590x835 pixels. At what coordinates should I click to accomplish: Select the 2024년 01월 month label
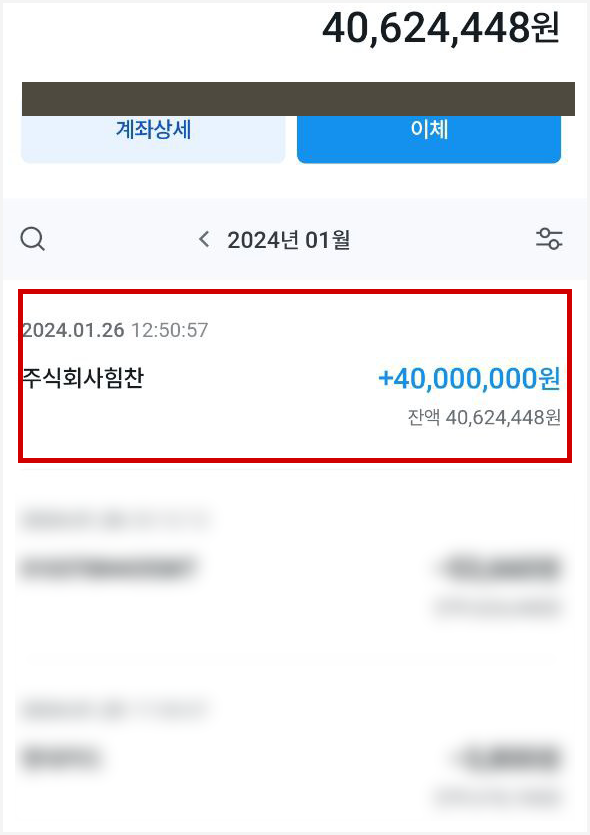289,240
